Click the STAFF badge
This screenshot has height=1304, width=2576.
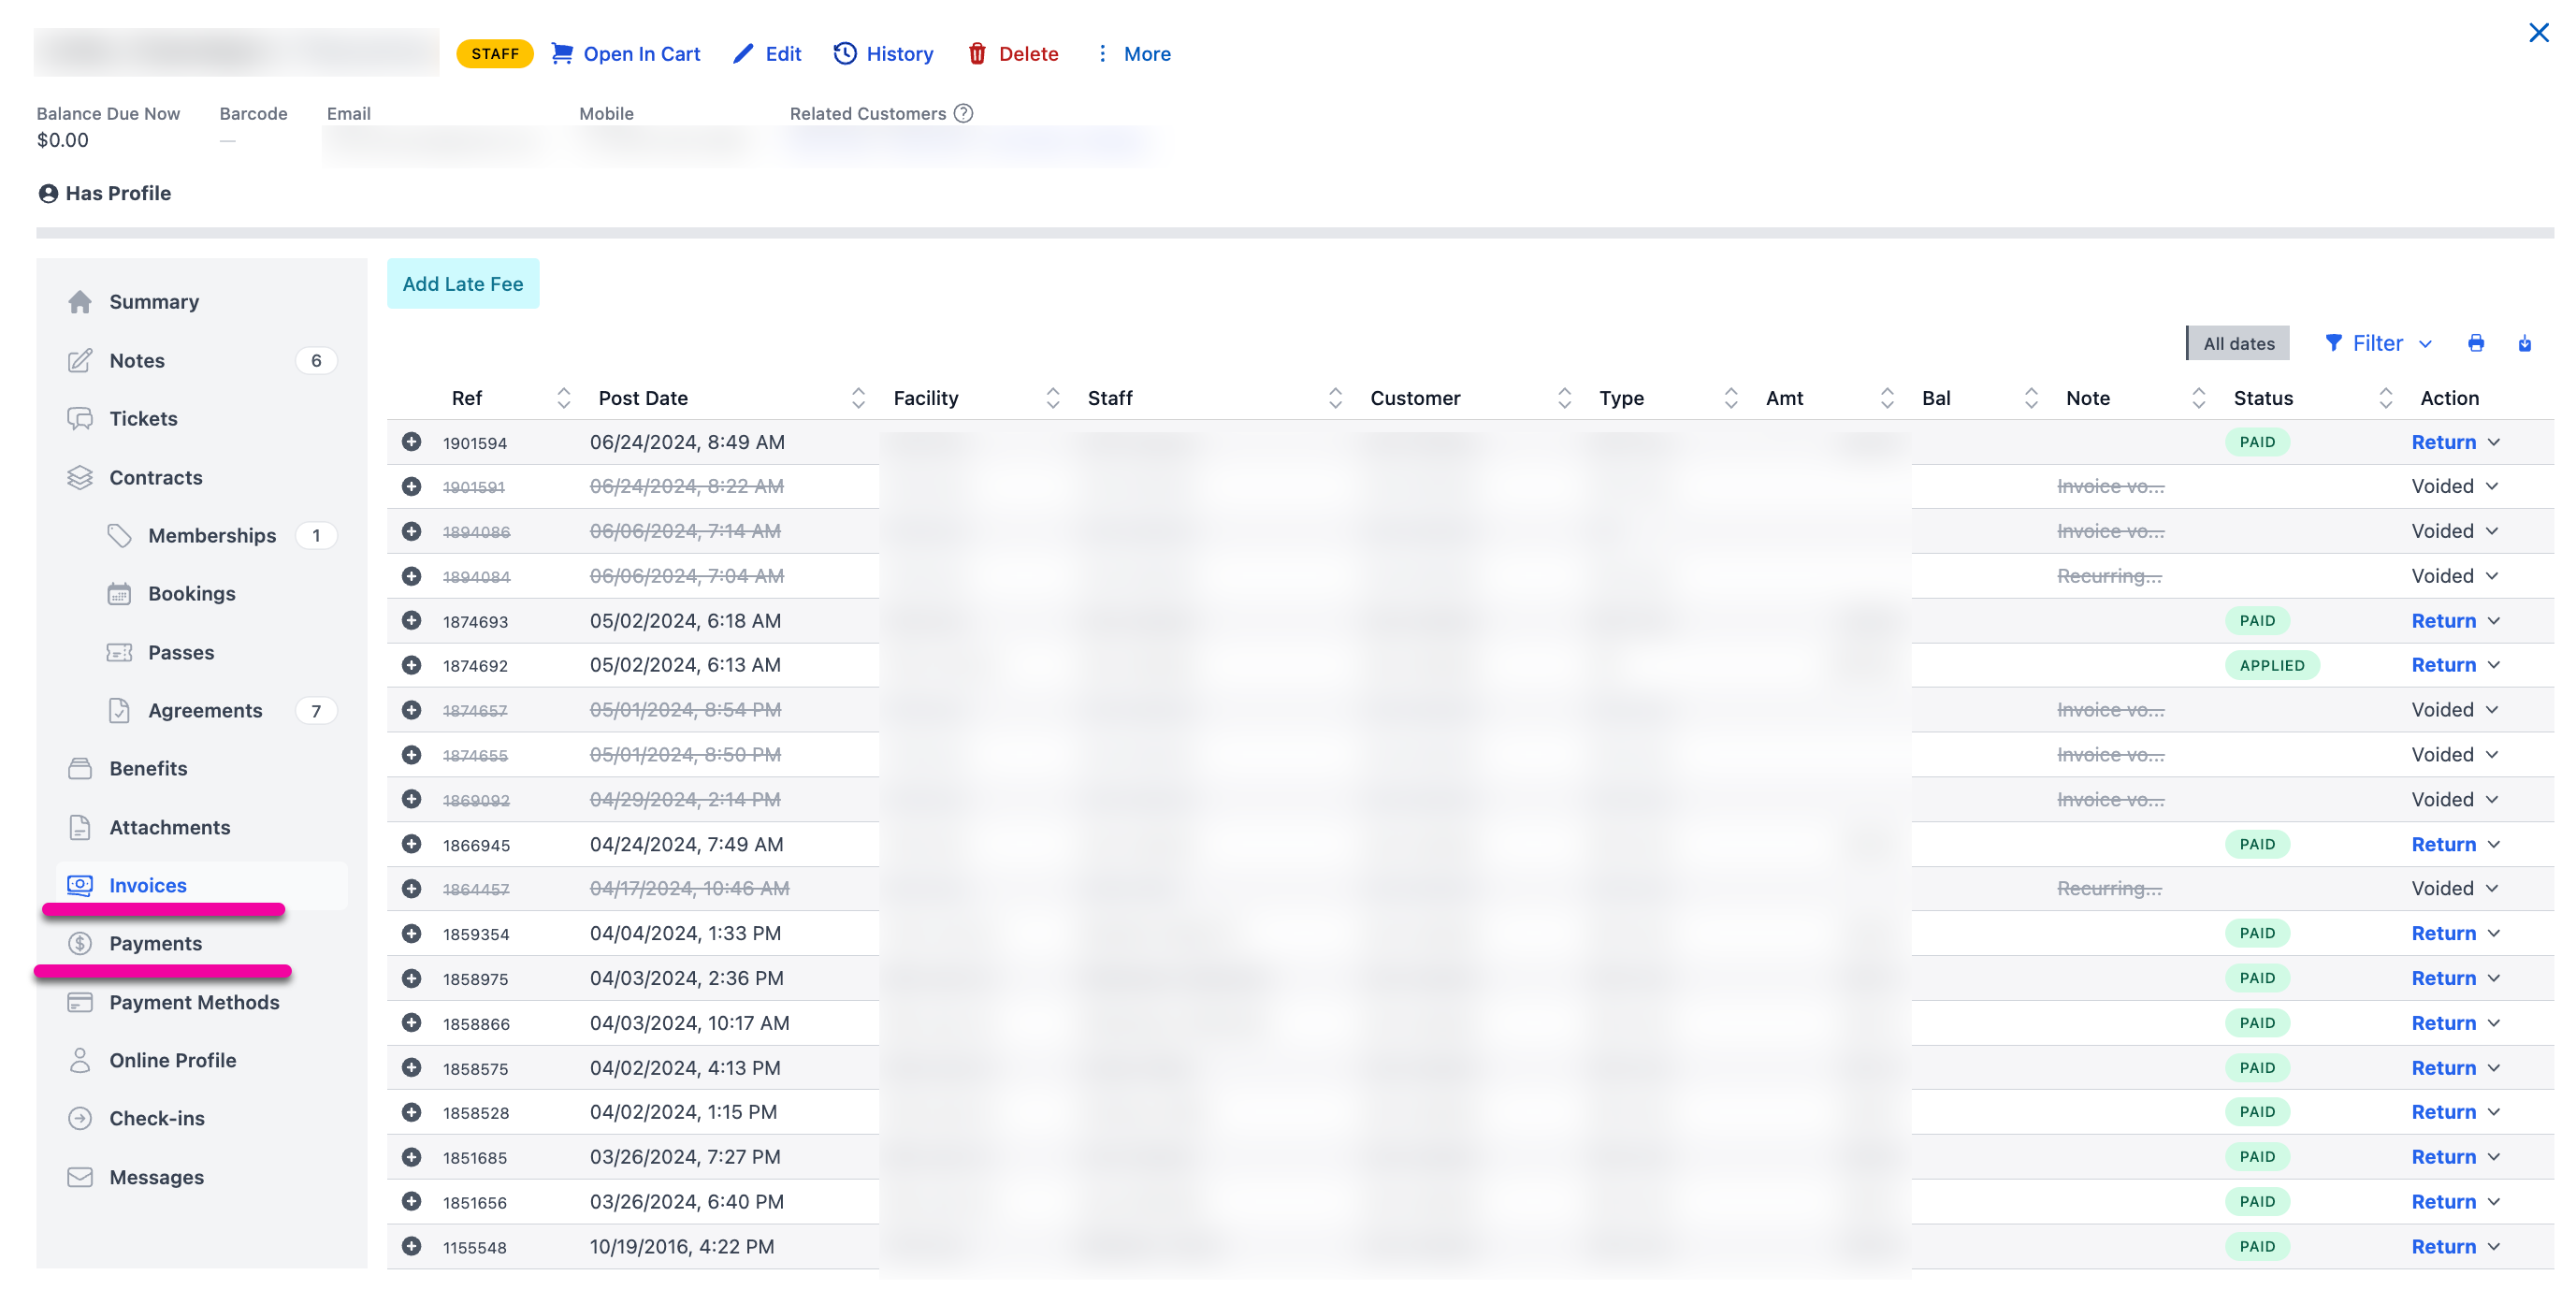tap(495, 53)
